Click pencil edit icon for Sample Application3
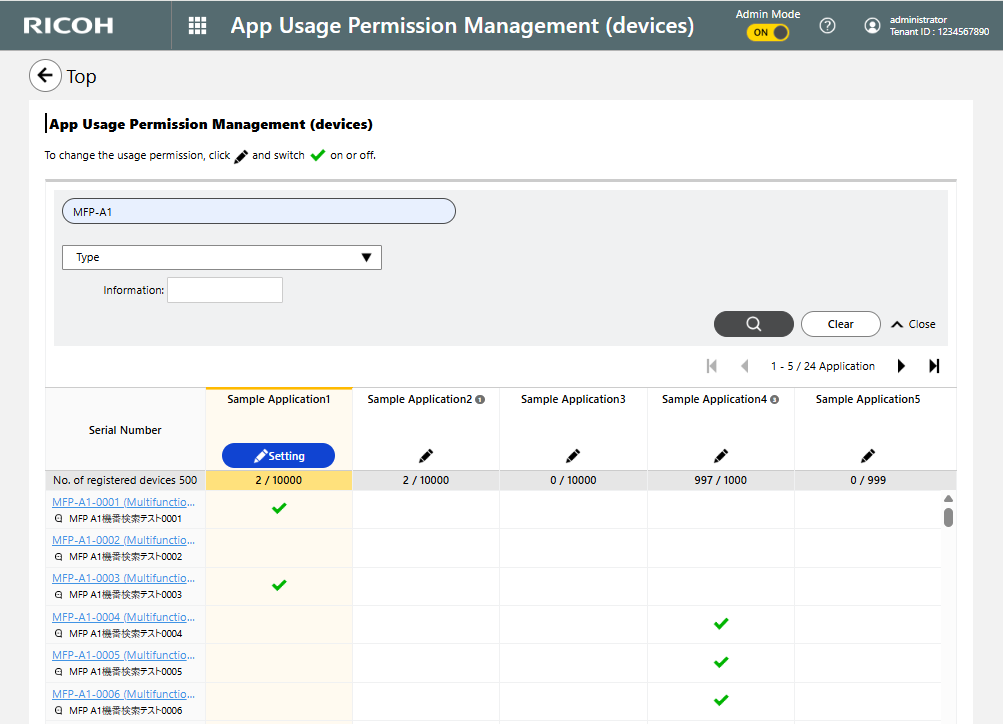This screenshot has height=724, width=1003. [573, 456]
